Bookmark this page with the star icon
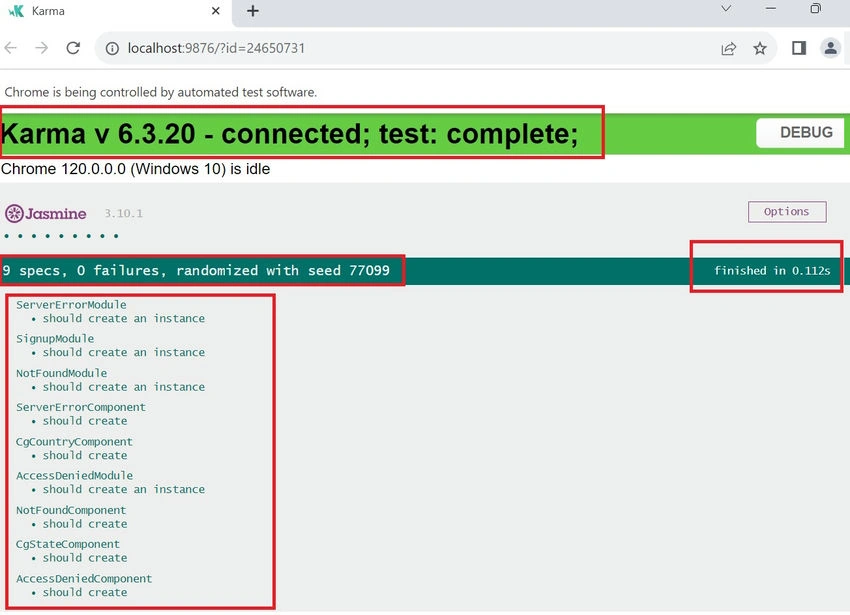 tap(760, 49)
